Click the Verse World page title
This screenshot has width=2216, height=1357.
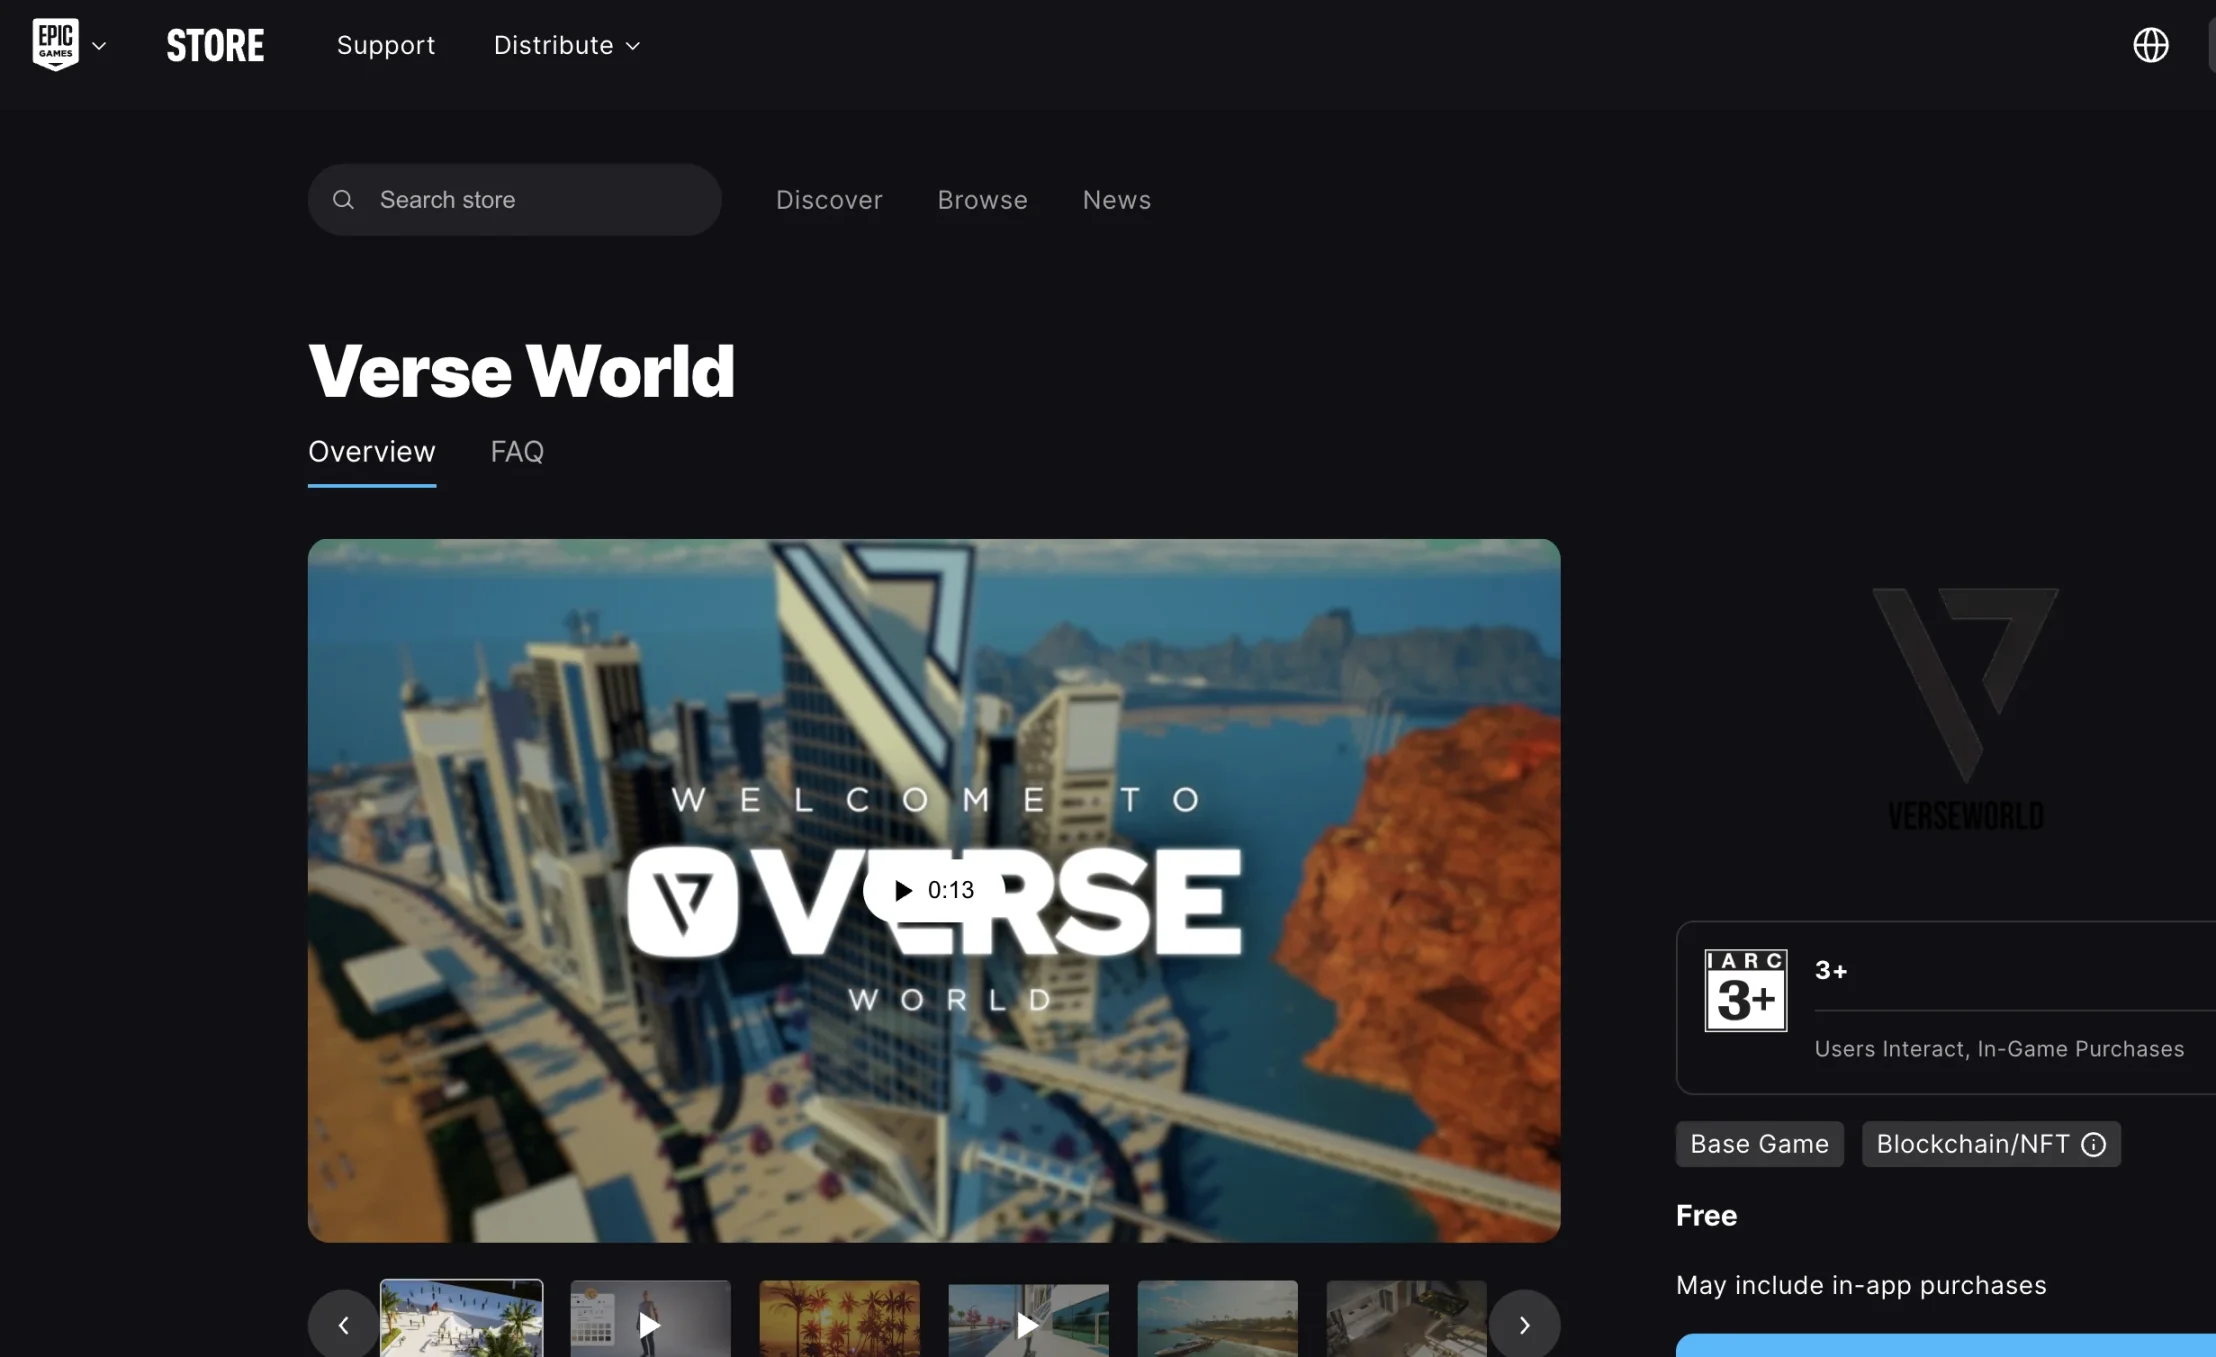[521, 371]
